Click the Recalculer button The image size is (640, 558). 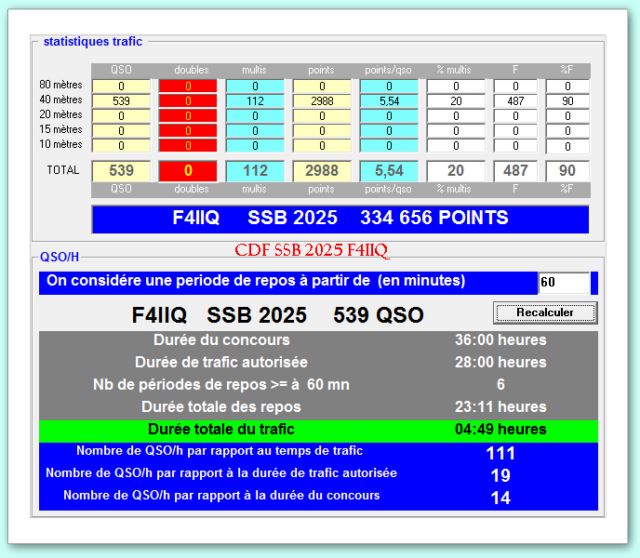click(544, 312)
